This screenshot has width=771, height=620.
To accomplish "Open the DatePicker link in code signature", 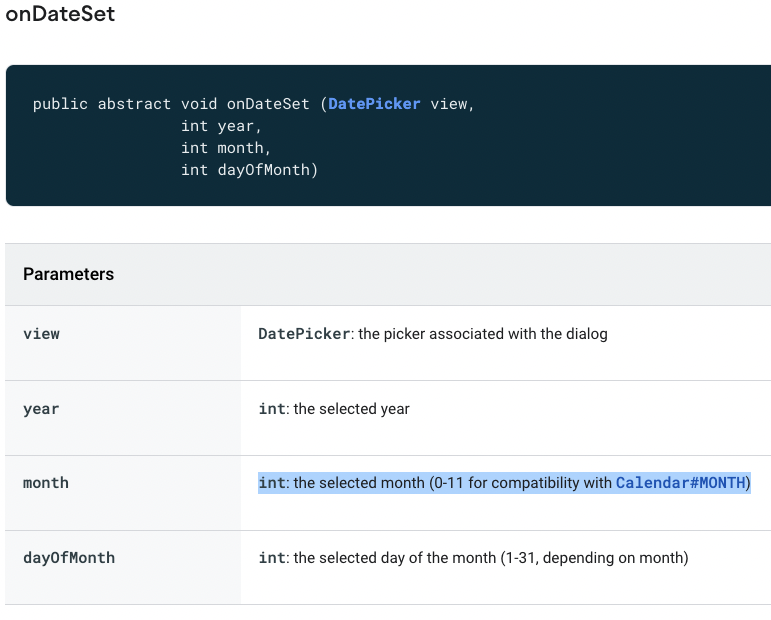I will [374, 104].
